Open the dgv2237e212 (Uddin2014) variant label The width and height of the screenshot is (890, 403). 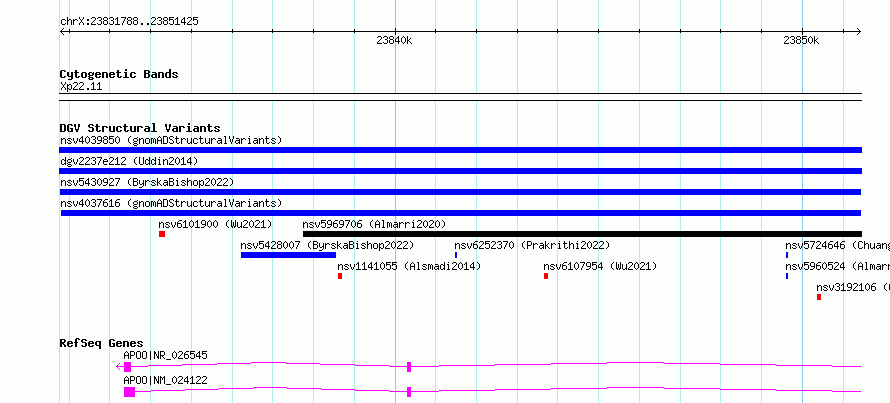pos(129,162)
